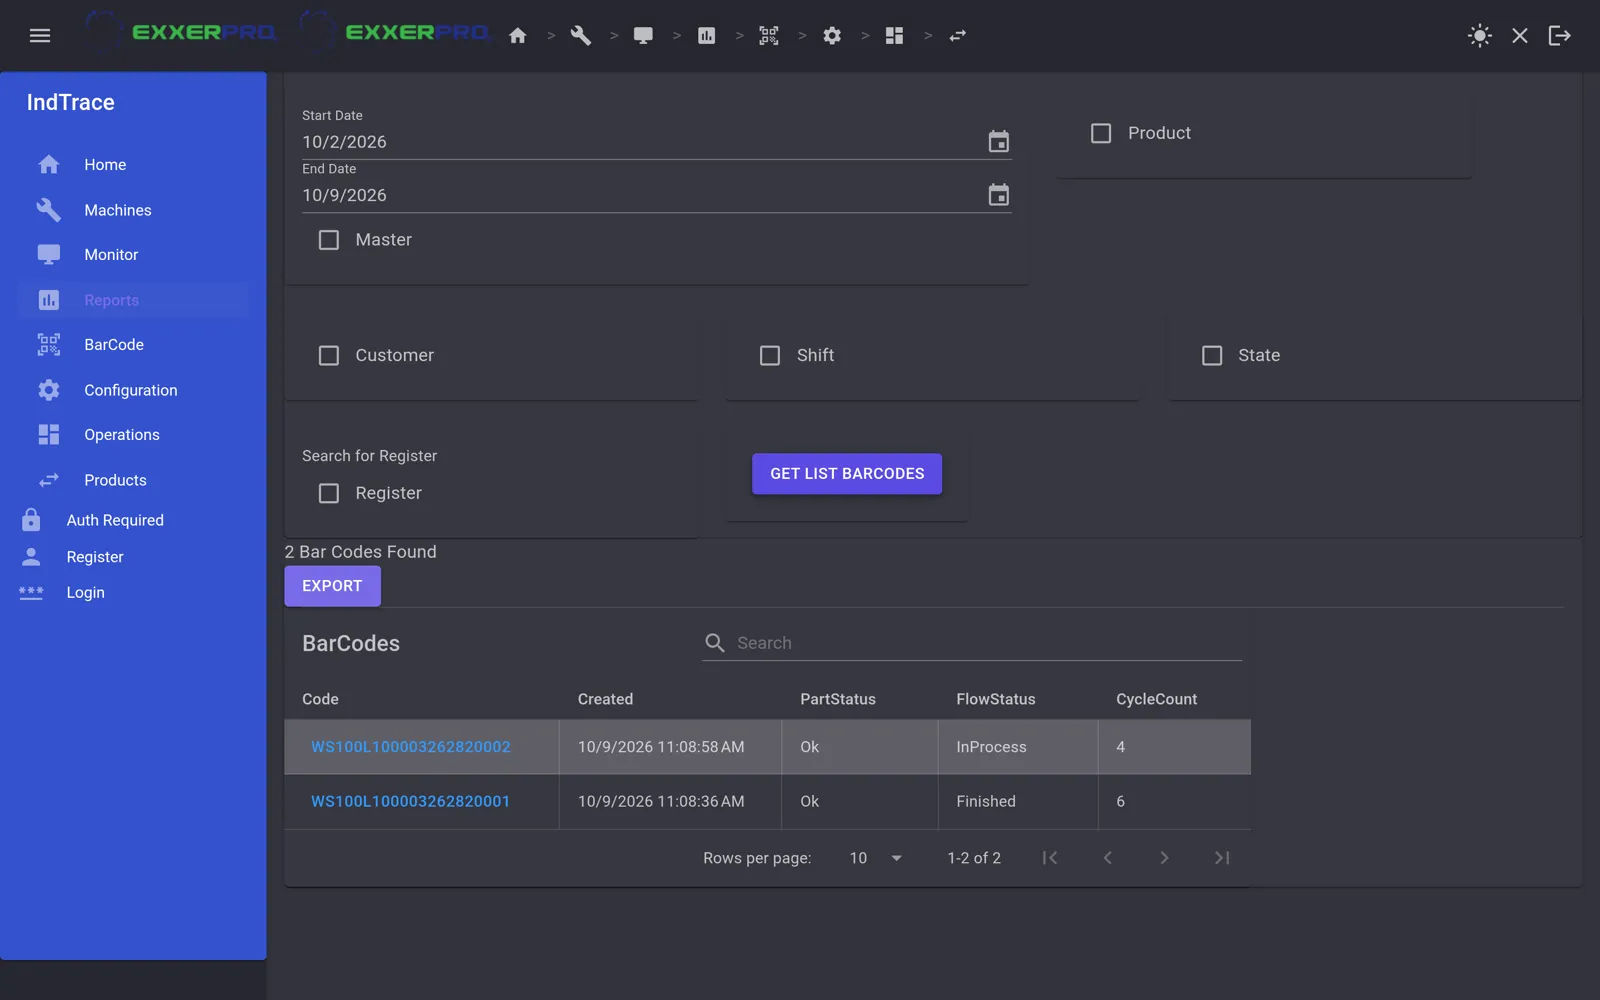
Task: Click the reports chart icon in top bar
Action: pos(706,36)
